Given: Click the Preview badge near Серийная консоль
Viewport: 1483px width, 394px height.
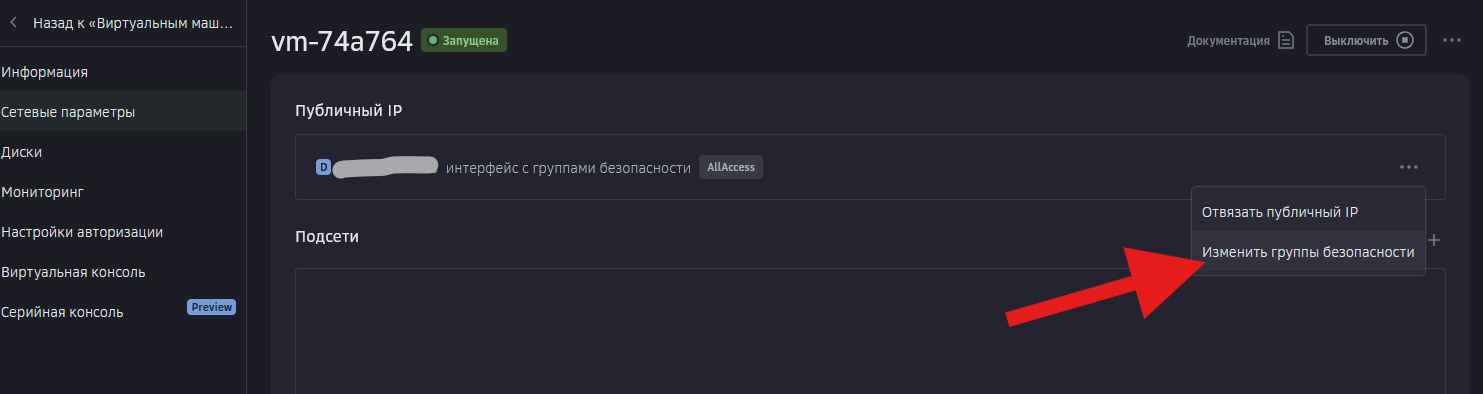Looking at the screenshot, I should pyautogui.click(x=211, y=308).
